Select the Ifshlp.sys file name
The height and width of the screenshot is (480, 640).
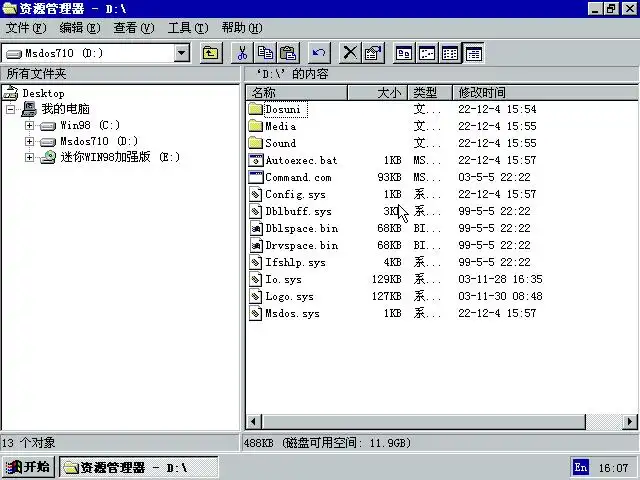coord(296,262)
